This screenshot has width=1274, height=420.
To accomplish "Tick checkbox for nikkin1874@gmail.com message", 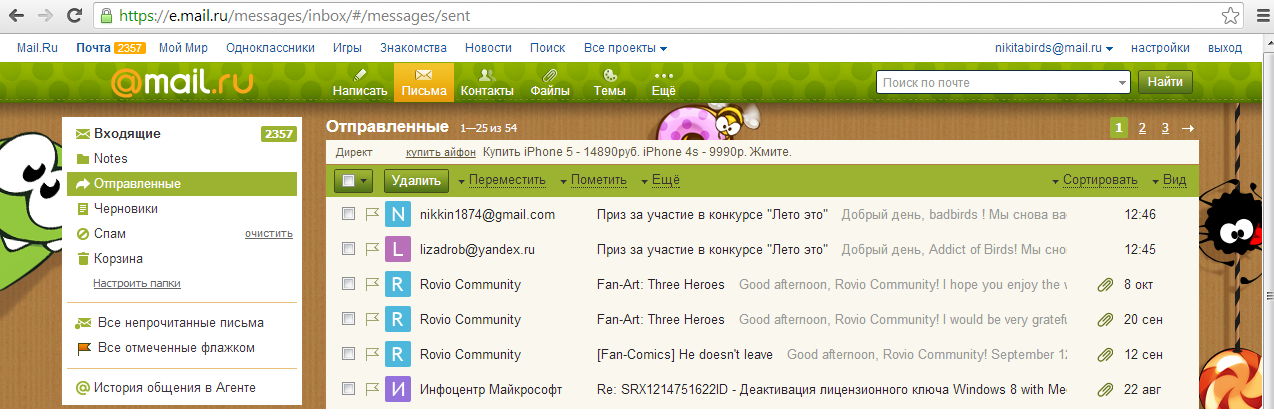I will 348,214.
